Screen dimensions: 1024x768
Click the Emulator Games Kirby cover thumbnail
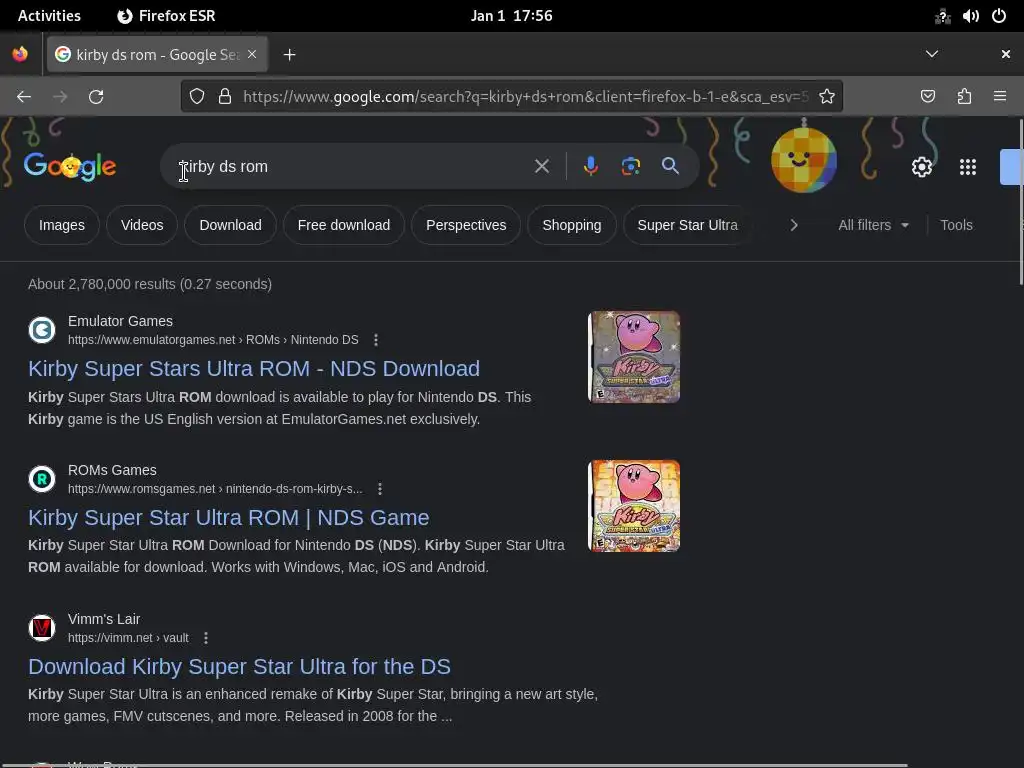pos(633,357)
